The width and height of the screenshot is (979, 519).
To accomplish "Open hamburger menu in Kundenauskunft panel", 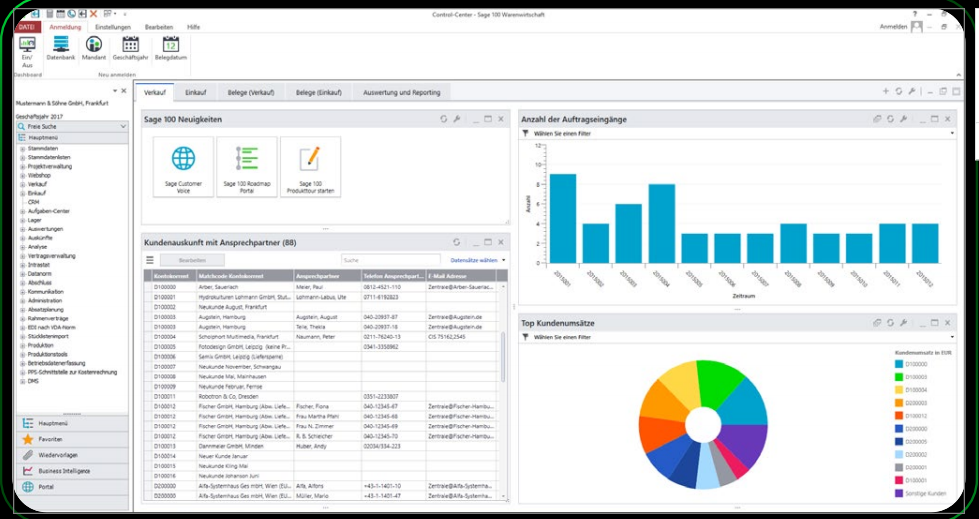I will click(150, 260).
